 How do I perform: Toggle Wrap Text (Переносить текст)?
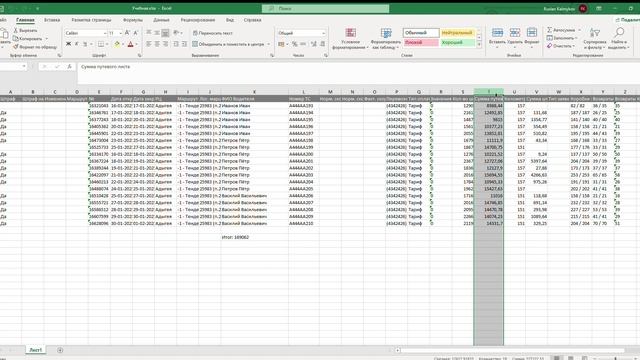212,33
